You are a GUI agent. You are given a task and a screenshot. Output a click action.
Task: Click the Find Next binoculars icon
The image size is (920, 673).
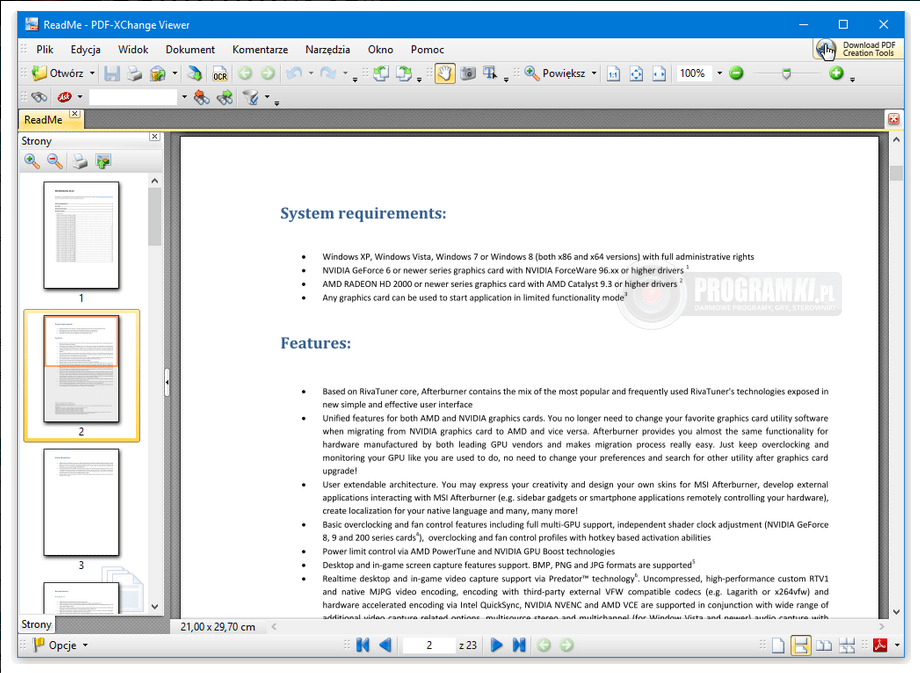point(224,97)
